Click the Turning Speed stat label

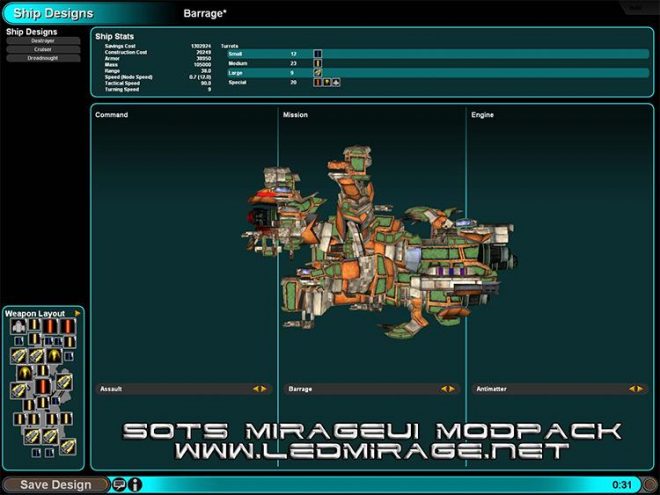point(122,89)
